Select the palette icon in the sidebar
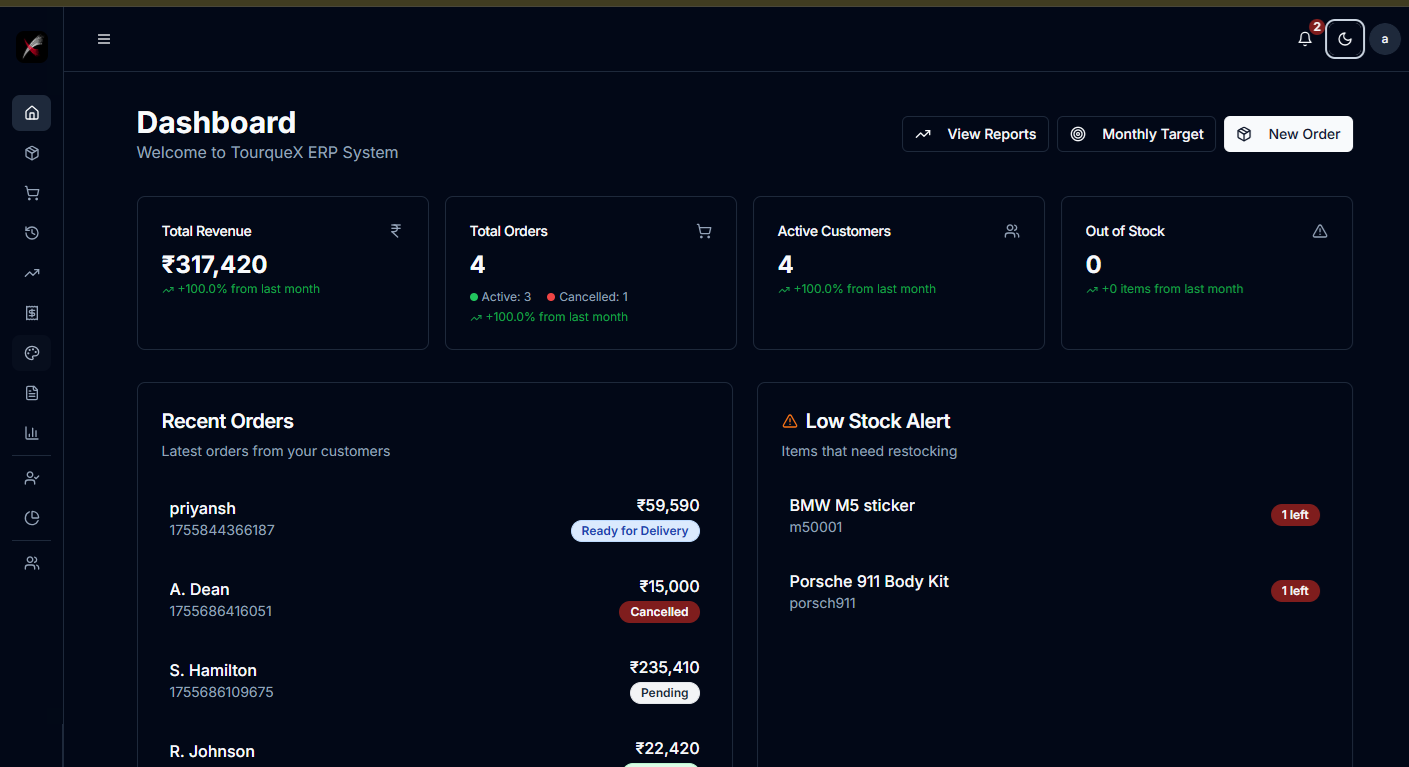 (x=32, y=353)
